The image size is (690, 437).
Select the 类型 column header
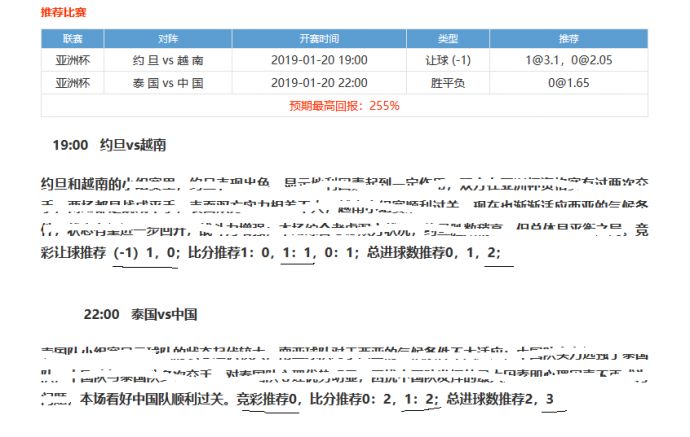pos(448,39)
